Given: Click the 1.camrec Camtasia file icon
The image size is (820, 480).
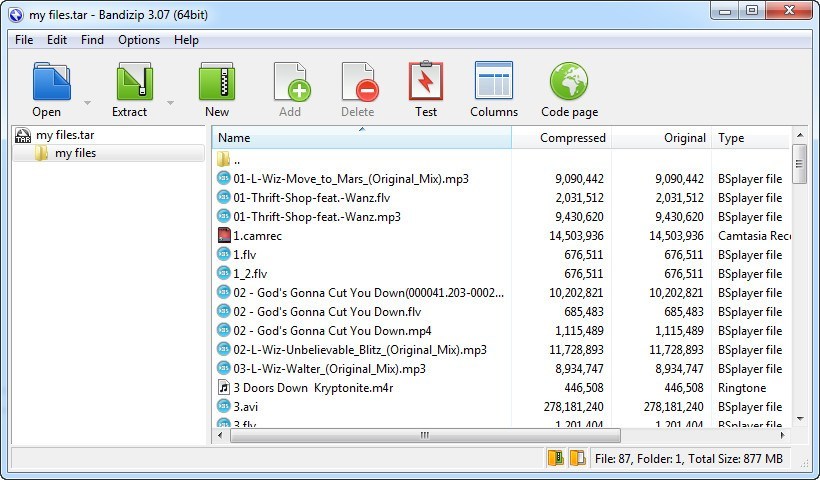Looking at the screenshot, I should point(224,235).
